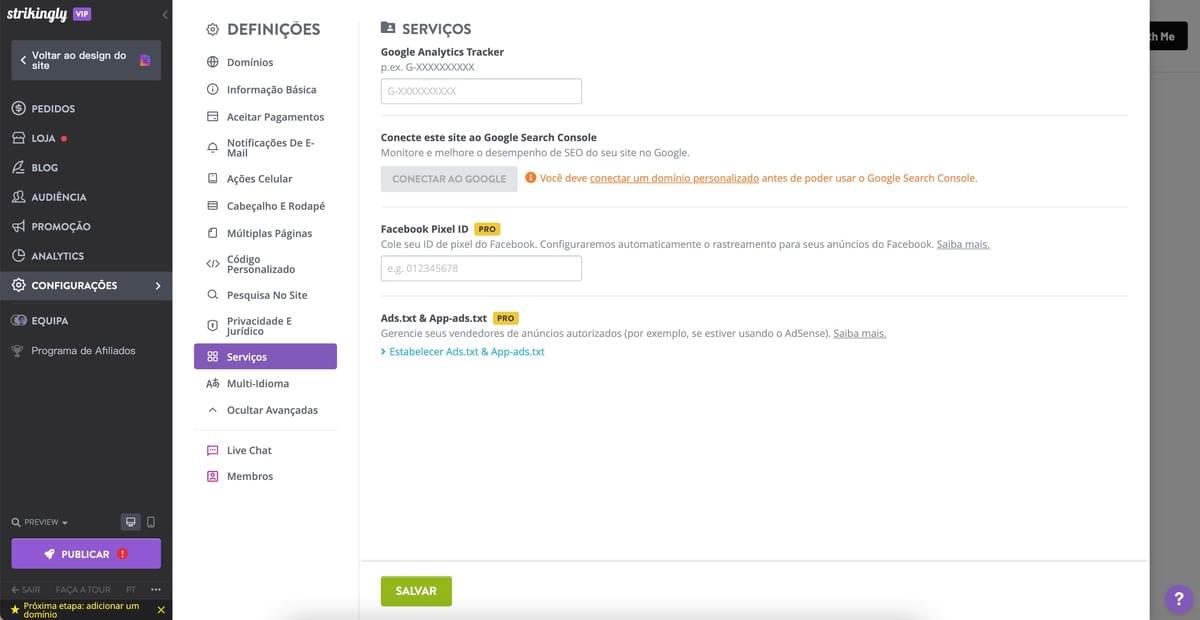Click PRO badge next to Facebook Pixel ID
The width and height of the screenshot is (1200, 620).
pos(487,229)
